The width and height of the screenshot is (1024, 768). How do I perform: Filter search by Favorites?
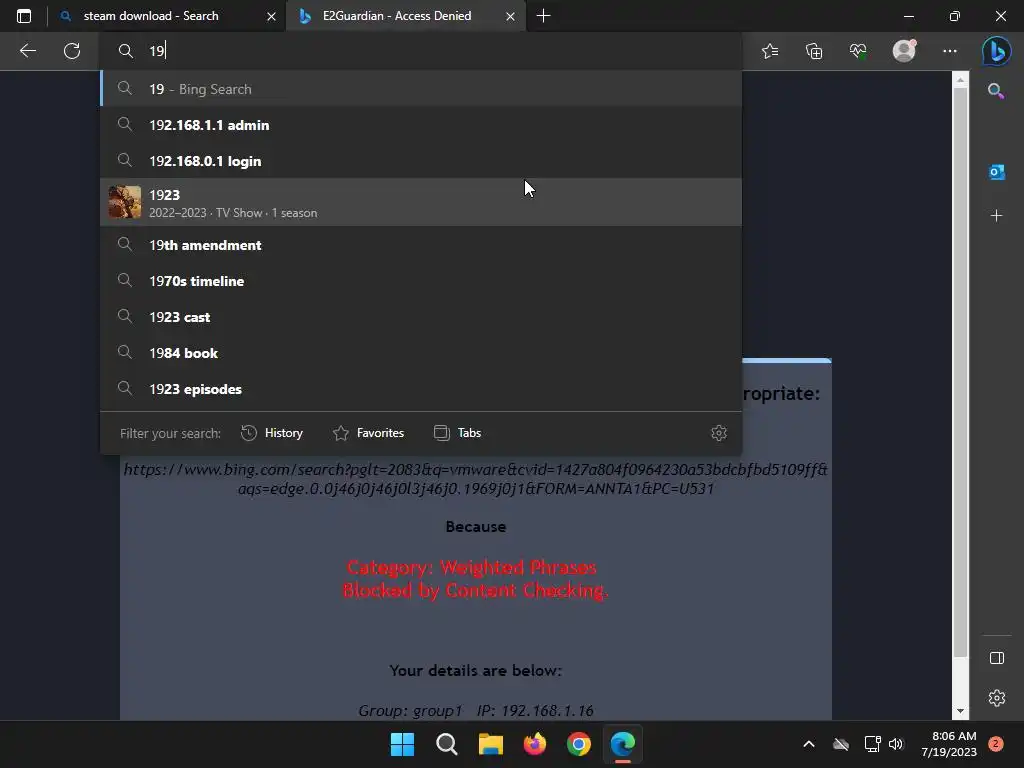click(x=368, y=433)
